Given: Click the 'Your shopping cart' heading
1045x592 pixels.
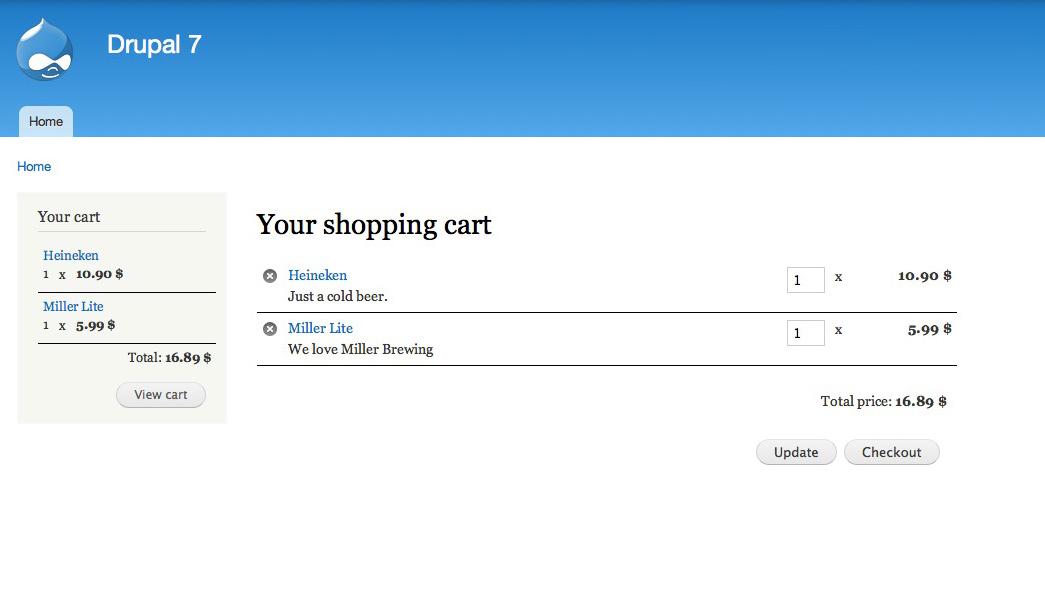Looking at the screenshot, I should click(x=374, y=225).
